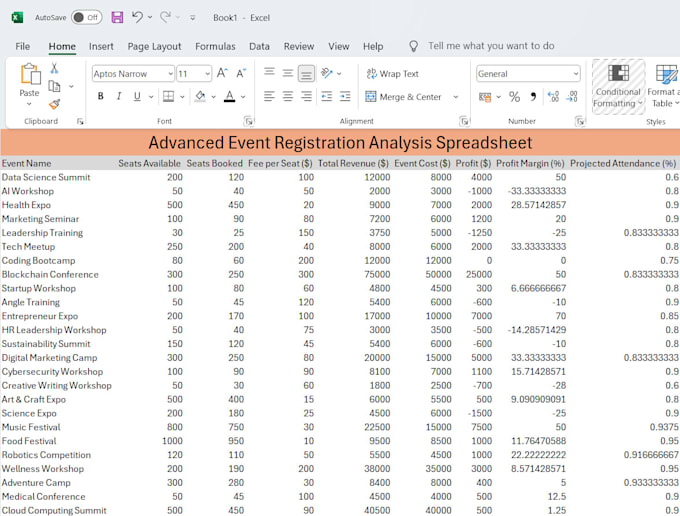Image resolution: width=680 pixels, height=516 pixels.
Task: Open the Help tab
Action: coord(373,46)
